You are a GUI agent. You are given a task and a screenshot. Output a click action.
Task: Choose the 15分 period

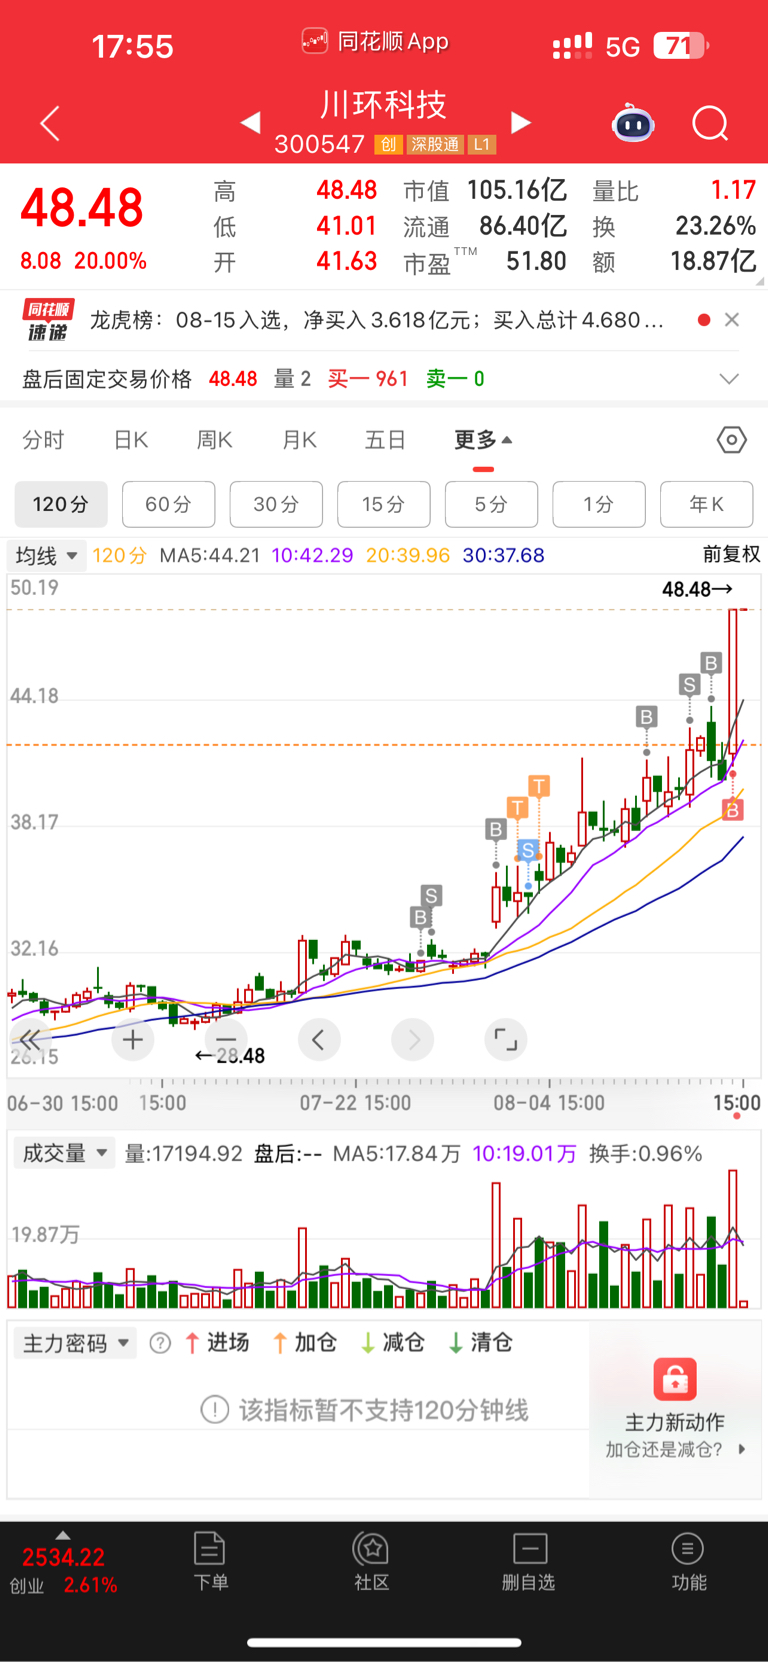point(384,504)
